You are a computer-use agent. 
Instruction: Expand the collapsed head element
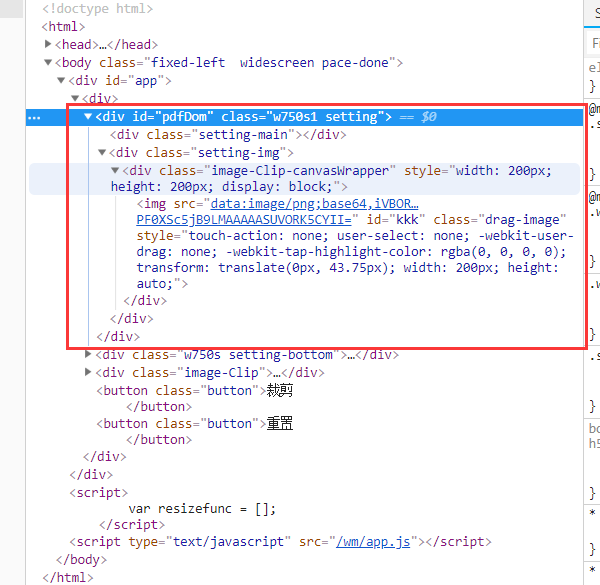point(48,44)
